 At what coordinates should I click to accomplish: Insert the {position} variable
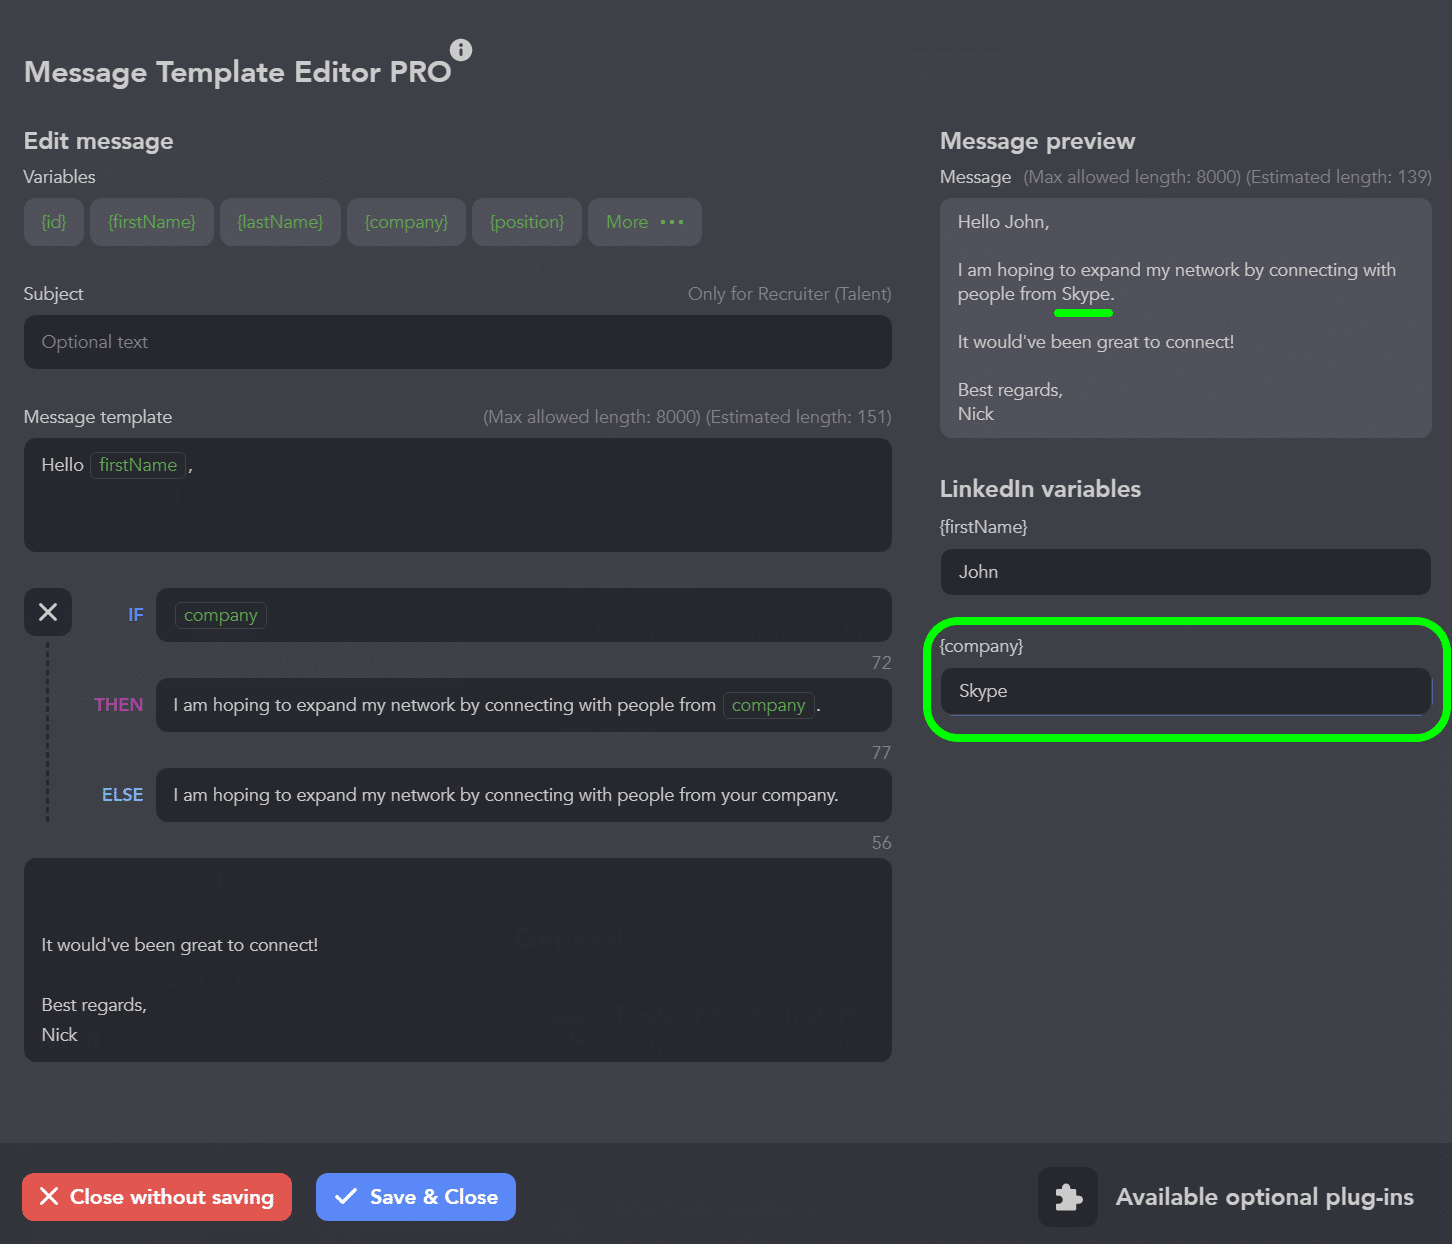click(x=526, y=222)
